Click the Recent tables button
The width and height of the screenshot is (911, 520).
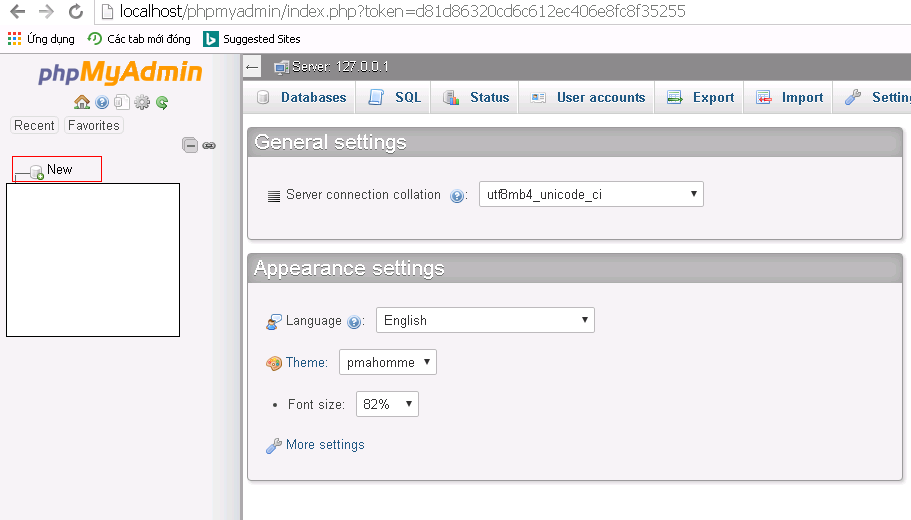point(34,125)
